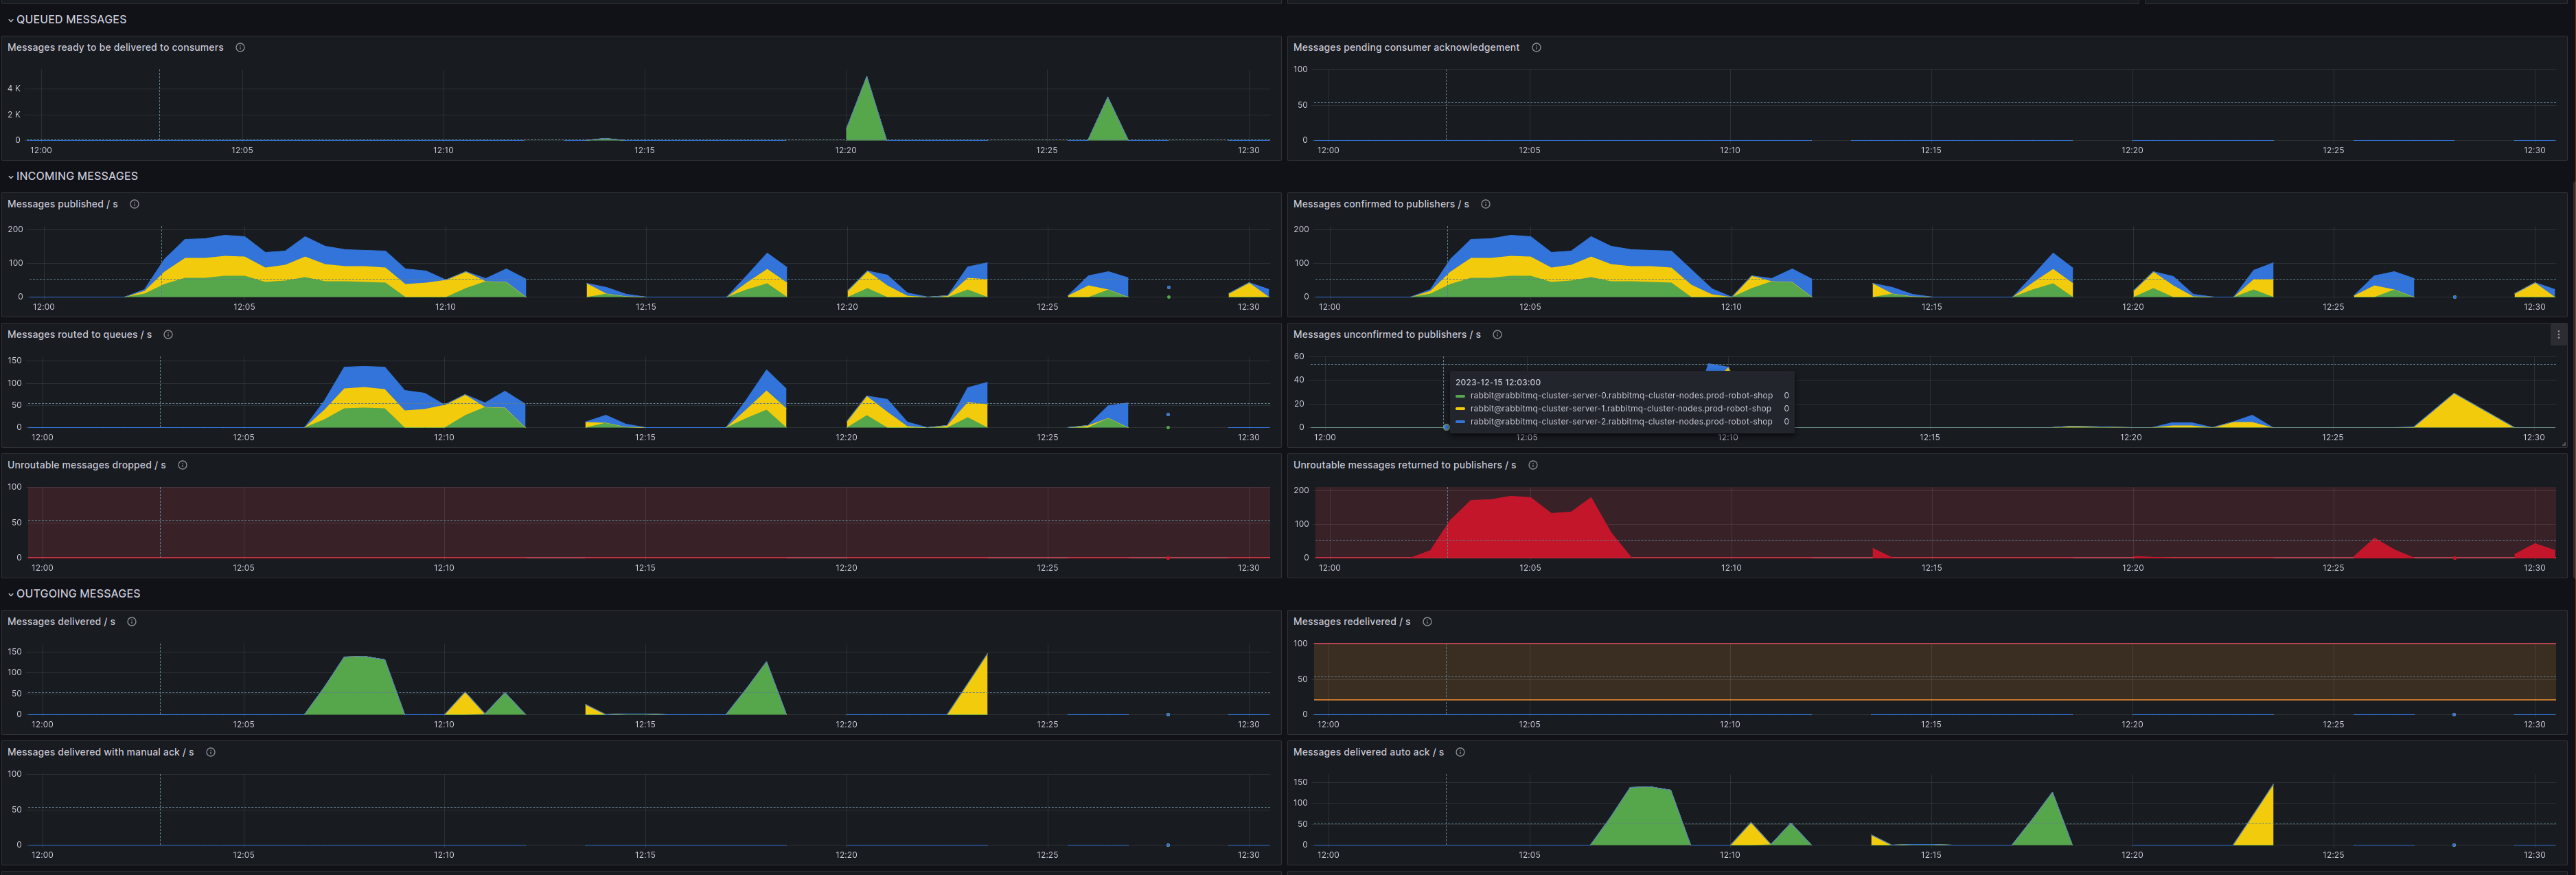Show info for Messages confirmed to publishers
The width and height of the screenshot is (2576, 875).
tap(1485, 204)
